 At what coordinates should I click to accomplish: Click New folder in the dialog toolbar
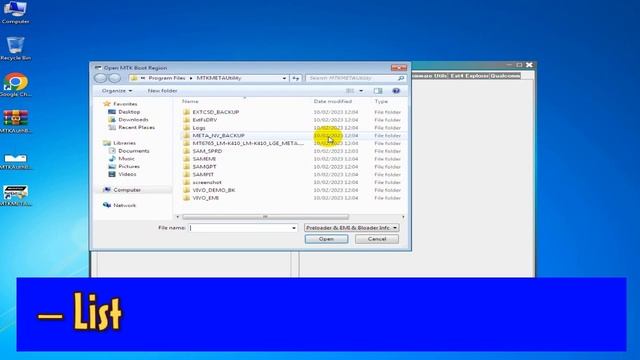click(x=162, y=91)
